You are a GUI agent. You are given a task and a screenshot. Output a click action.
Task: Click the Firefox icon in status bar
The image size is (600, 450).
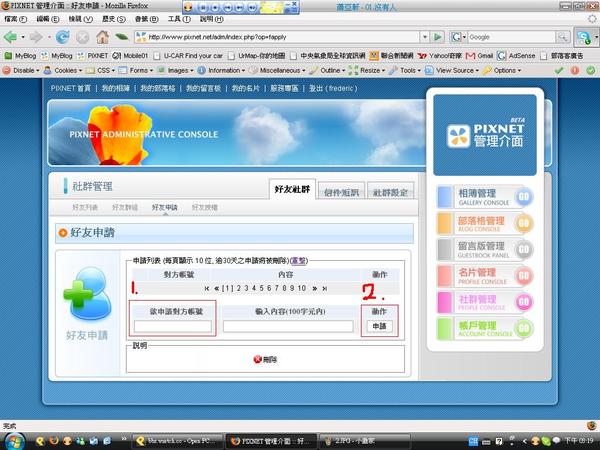(591, 426)
